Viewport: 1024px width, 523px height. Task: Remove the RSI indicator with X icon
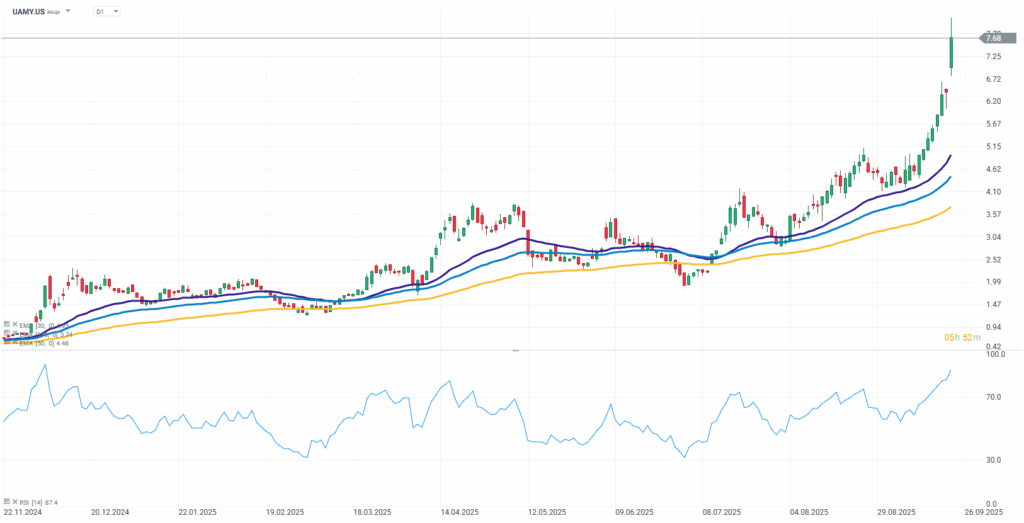click(14, 501)
